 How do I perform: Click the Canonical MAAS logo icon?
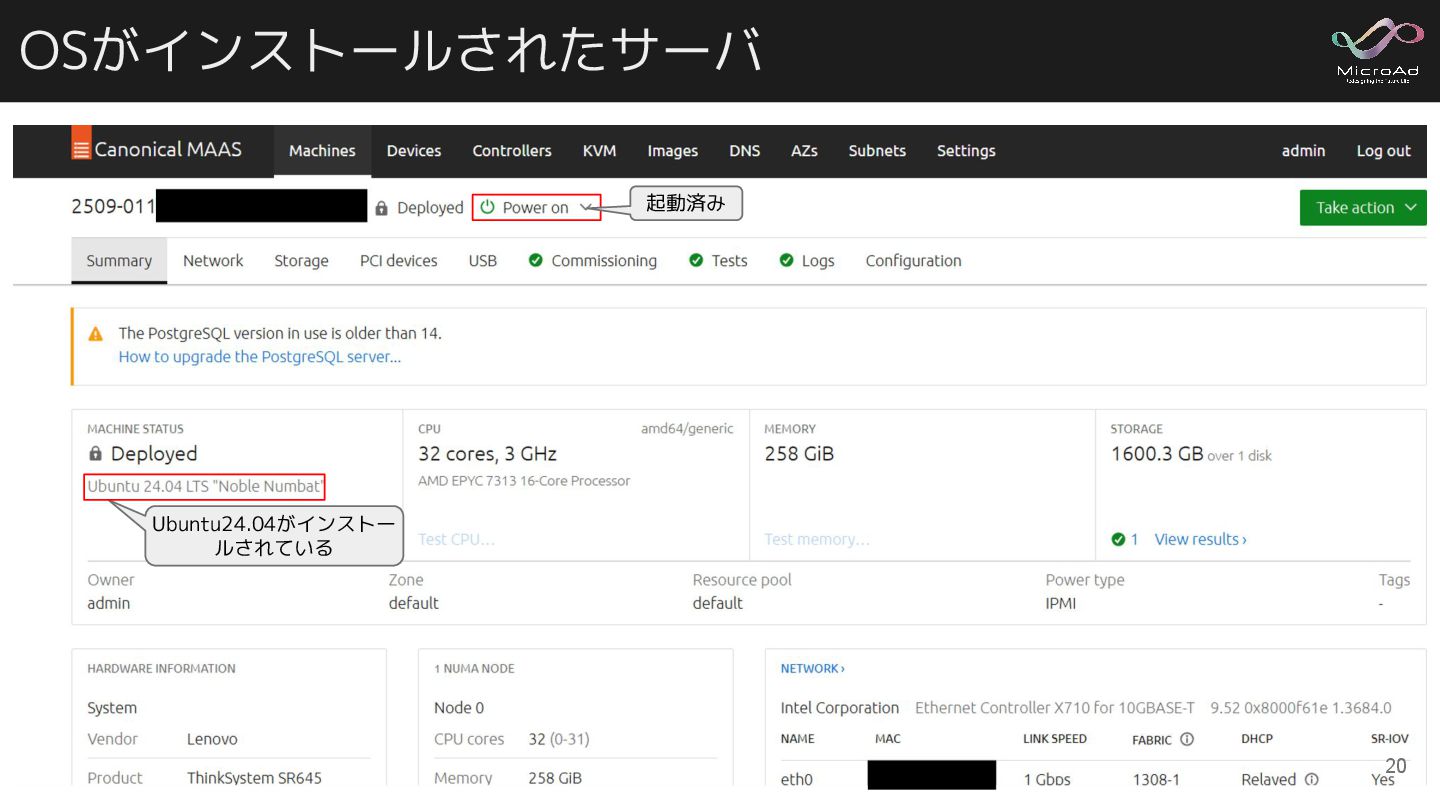[x=81, y=149]
